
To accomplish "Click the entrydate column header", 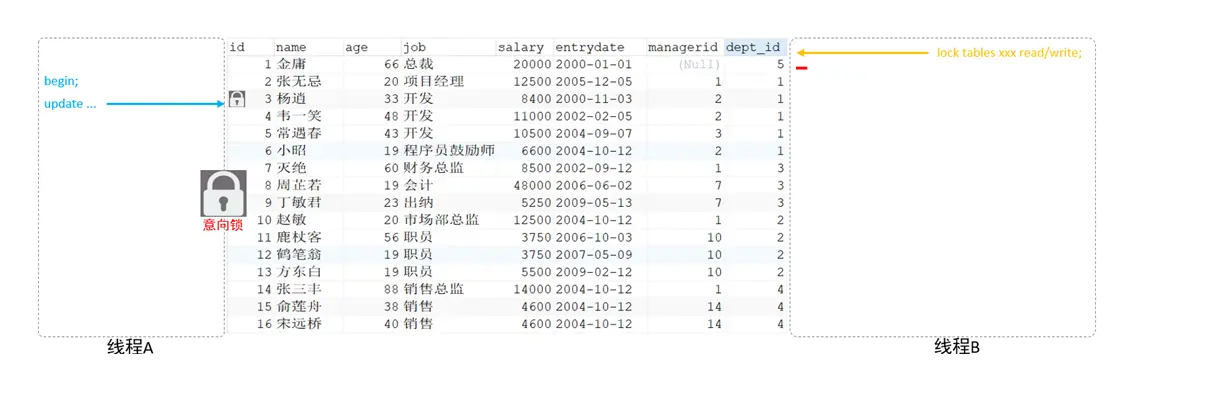I will point(589,47).
